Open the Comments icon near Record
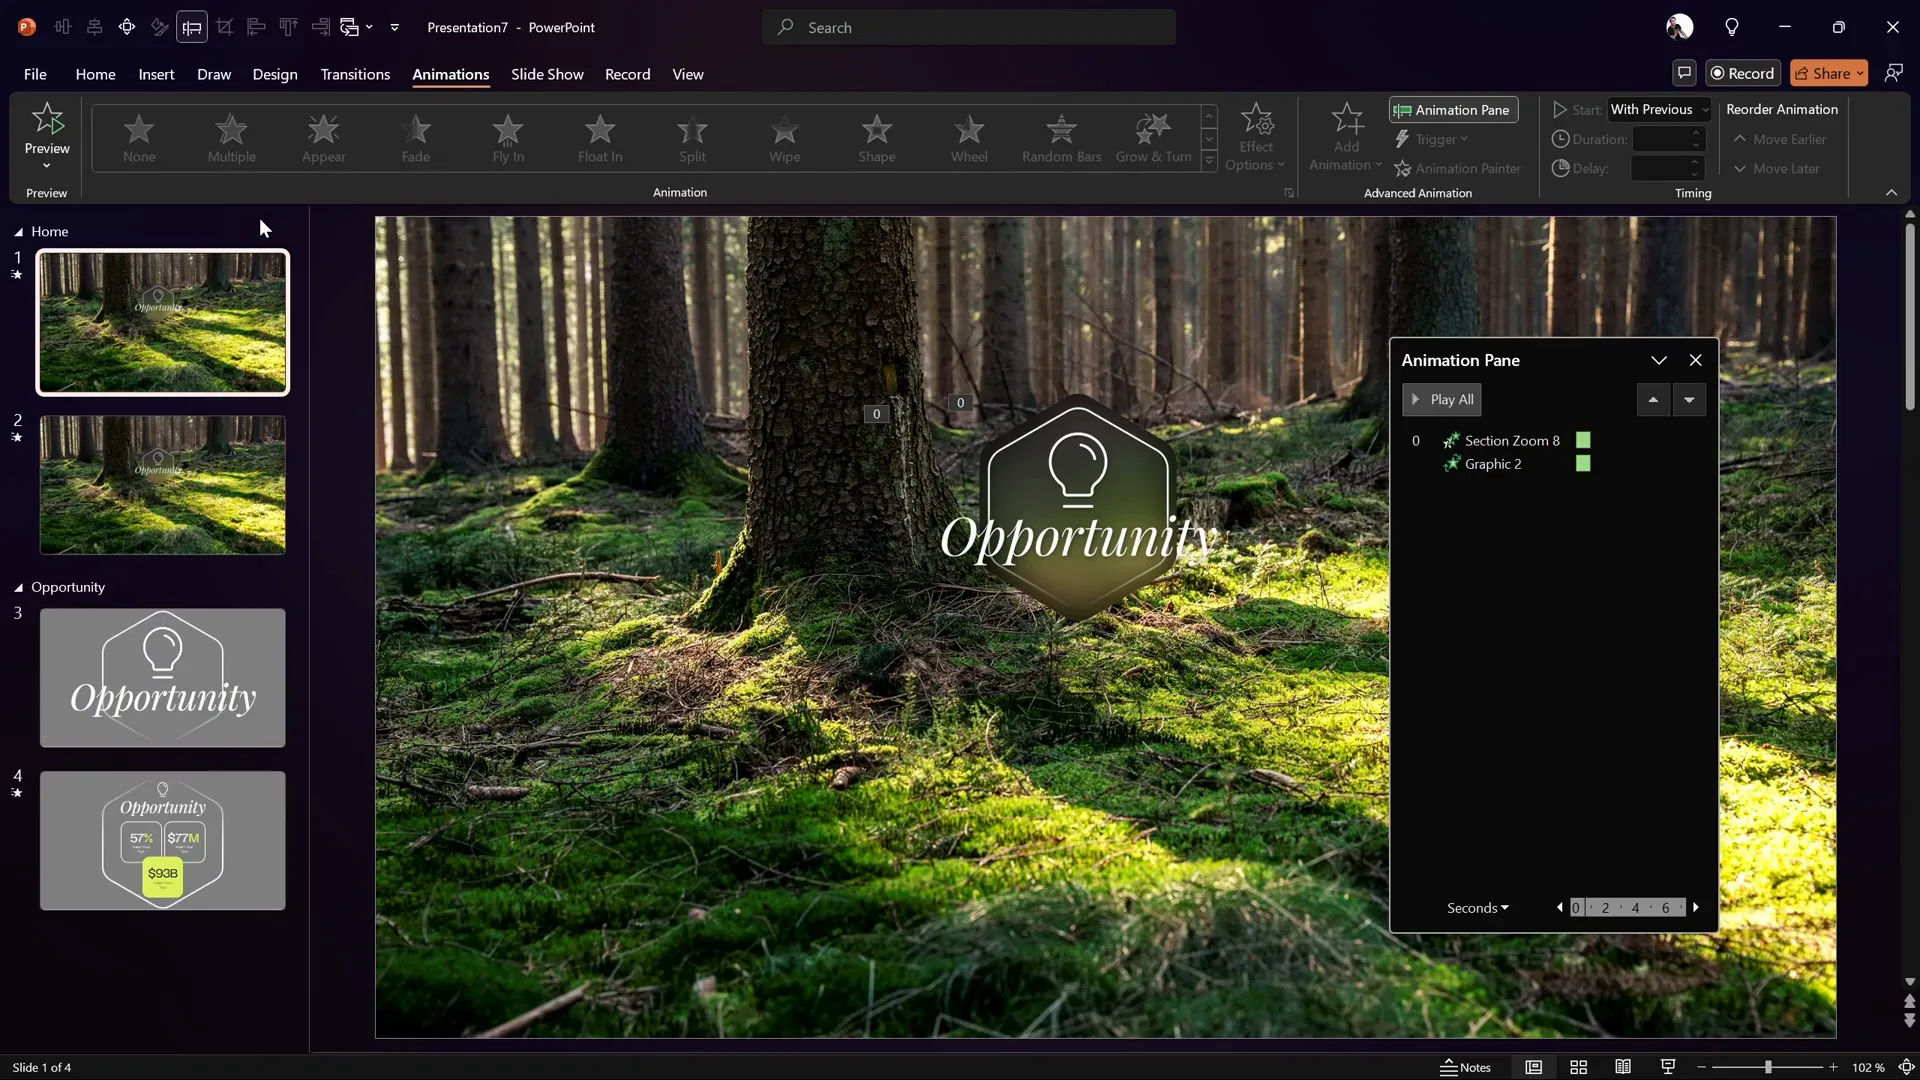The width and height of the screenshot is (1920, 1080). click(x=1684, y=73)
